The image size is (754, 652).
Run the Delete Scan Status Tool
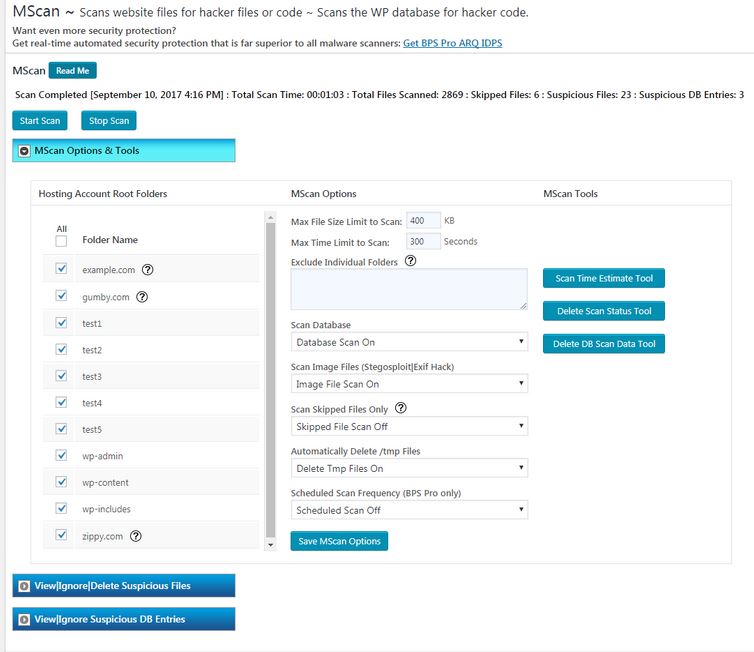(604, 311)
